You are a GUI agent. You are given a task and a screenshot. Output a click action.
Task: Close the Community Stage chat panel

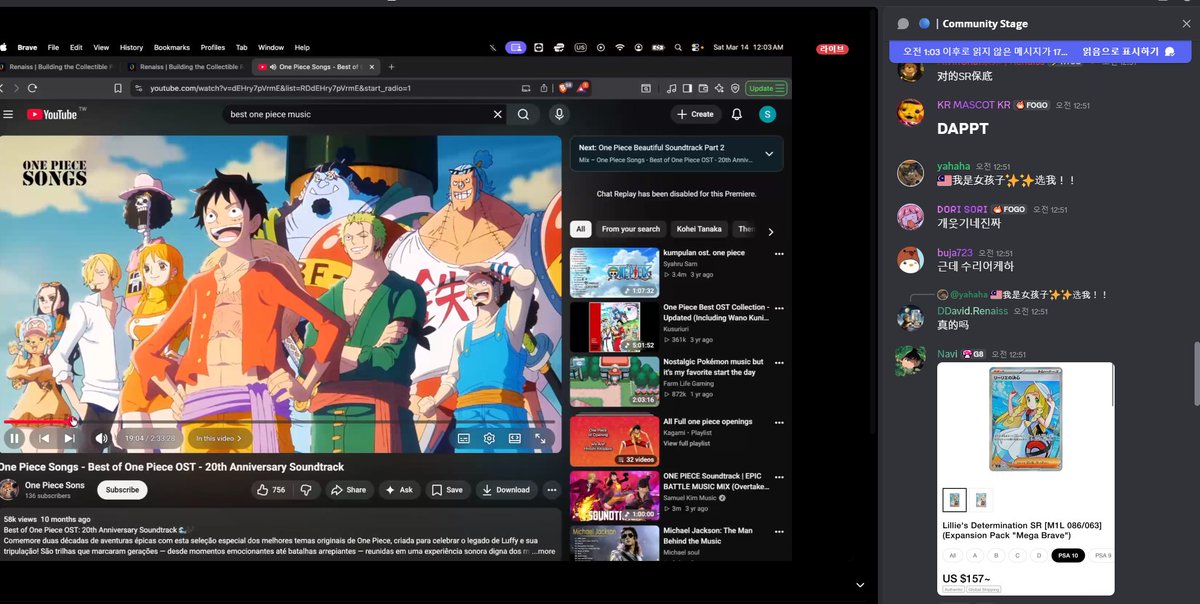click(x=1186, y=23)
